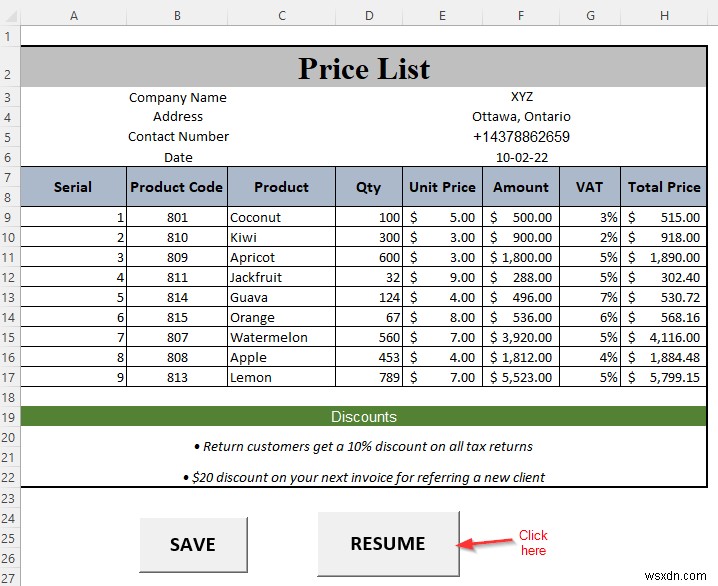The image size is (718, 586).
Task: Click the $ 9.00 unit price cell
Action: click(442, 277)
